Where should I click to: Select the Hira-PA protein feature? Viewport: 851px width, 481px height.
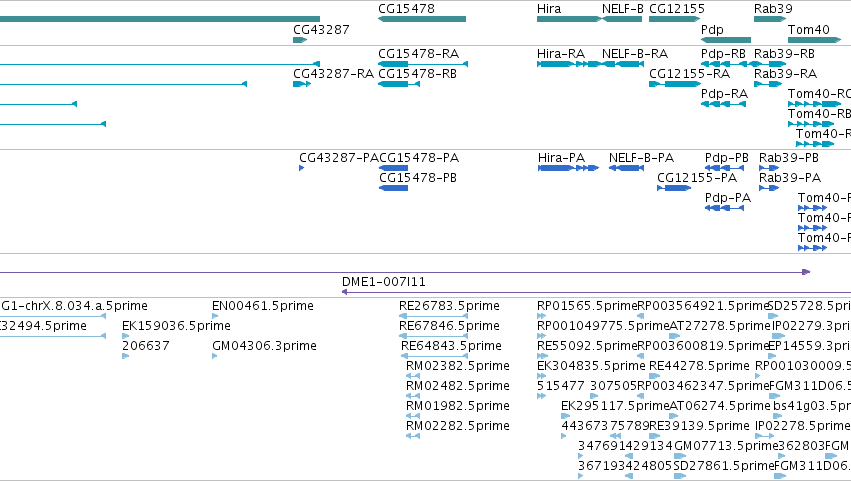[x=568, y=168]
